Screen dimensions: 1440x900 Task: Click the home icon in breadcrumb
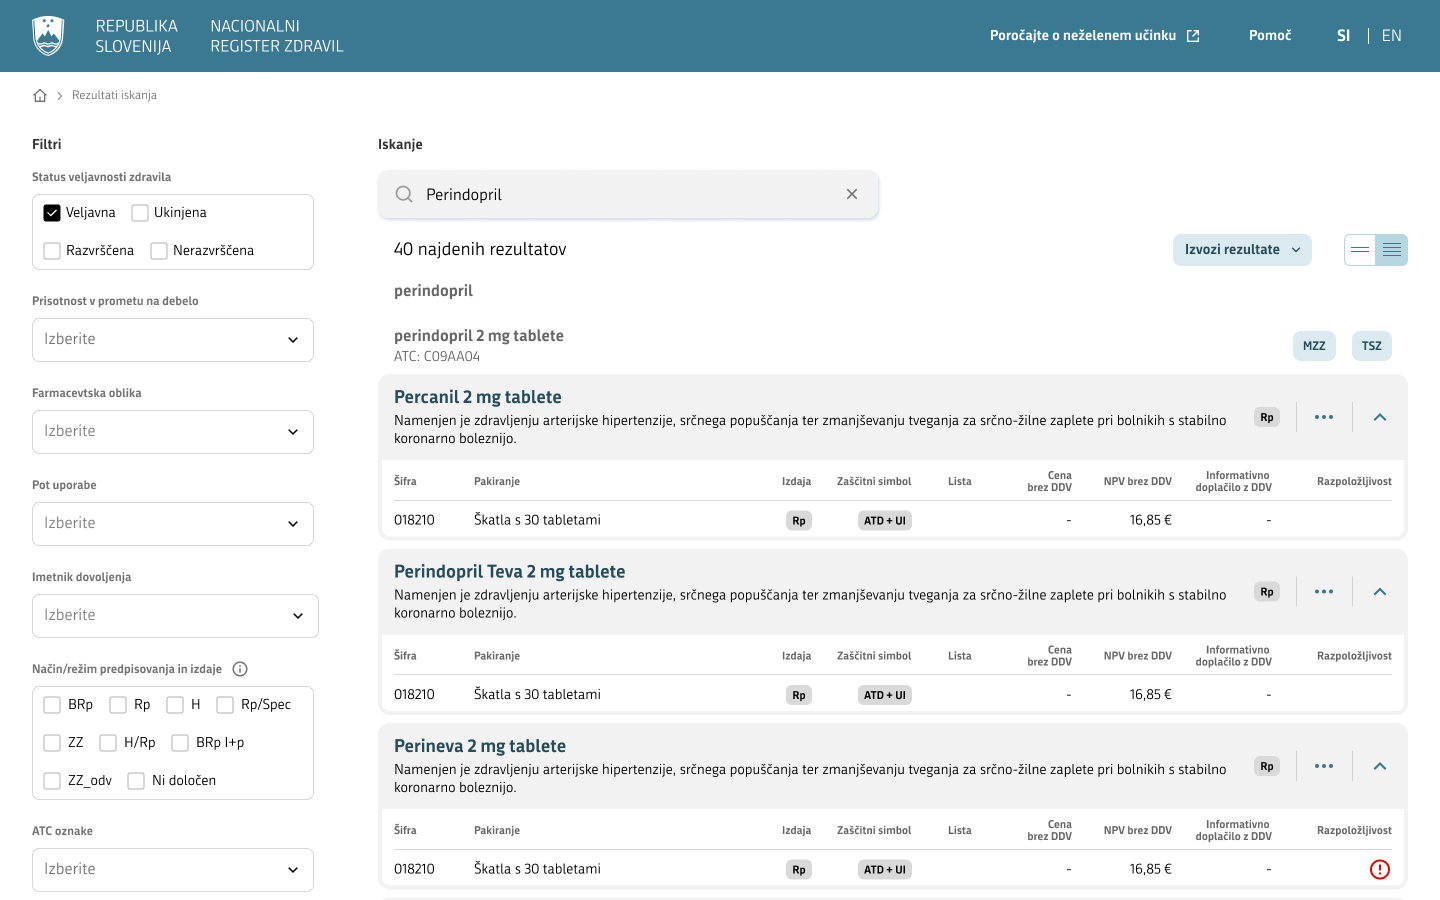(x=40, y=96)
